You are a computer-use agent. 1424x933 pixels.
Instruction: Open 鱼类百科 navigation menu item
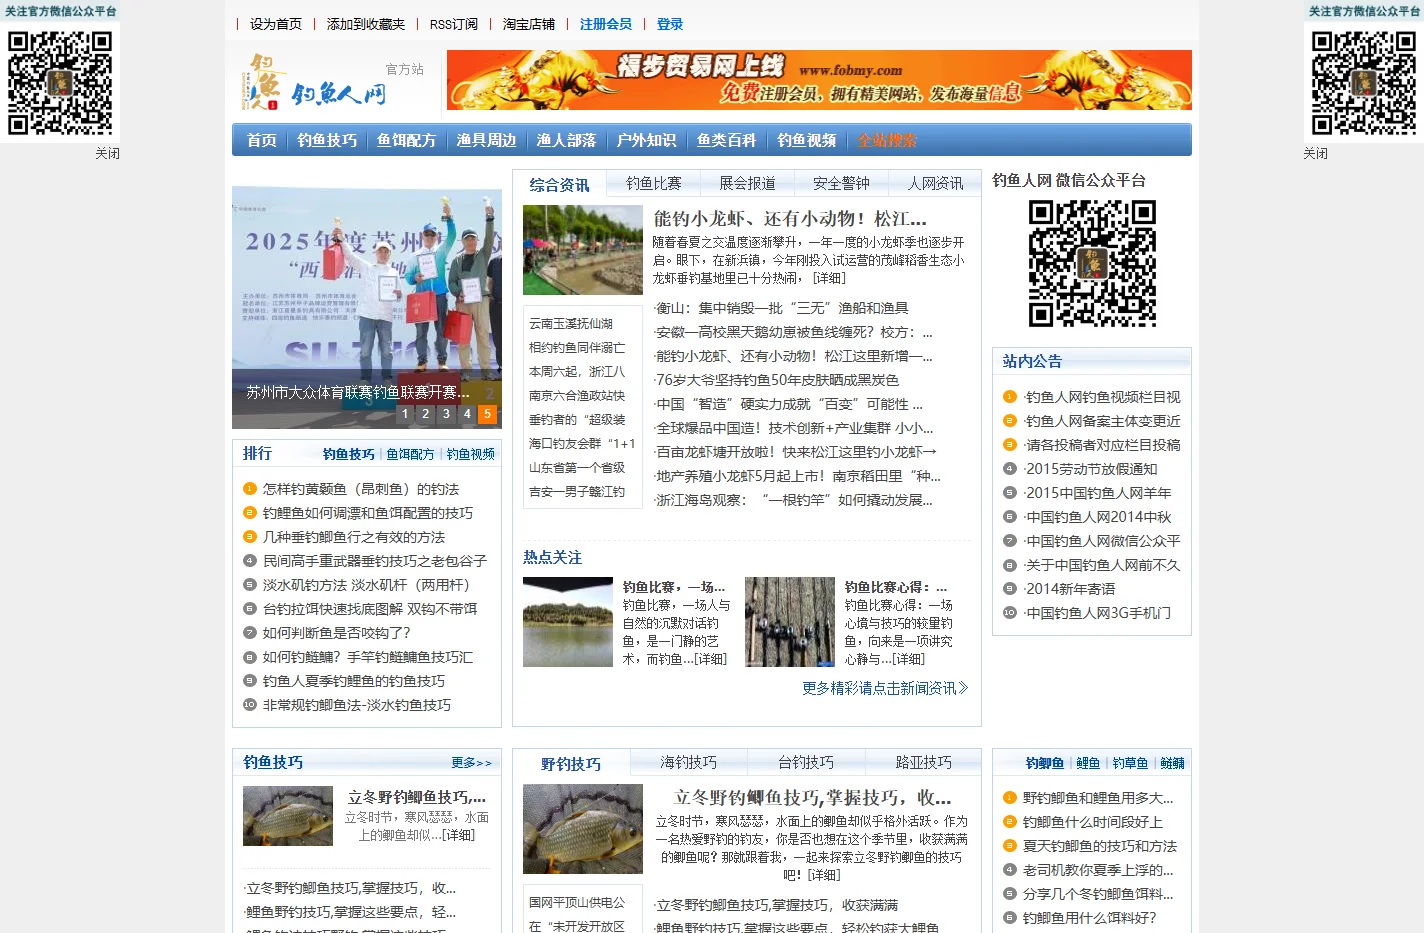[x=727, y=140]
